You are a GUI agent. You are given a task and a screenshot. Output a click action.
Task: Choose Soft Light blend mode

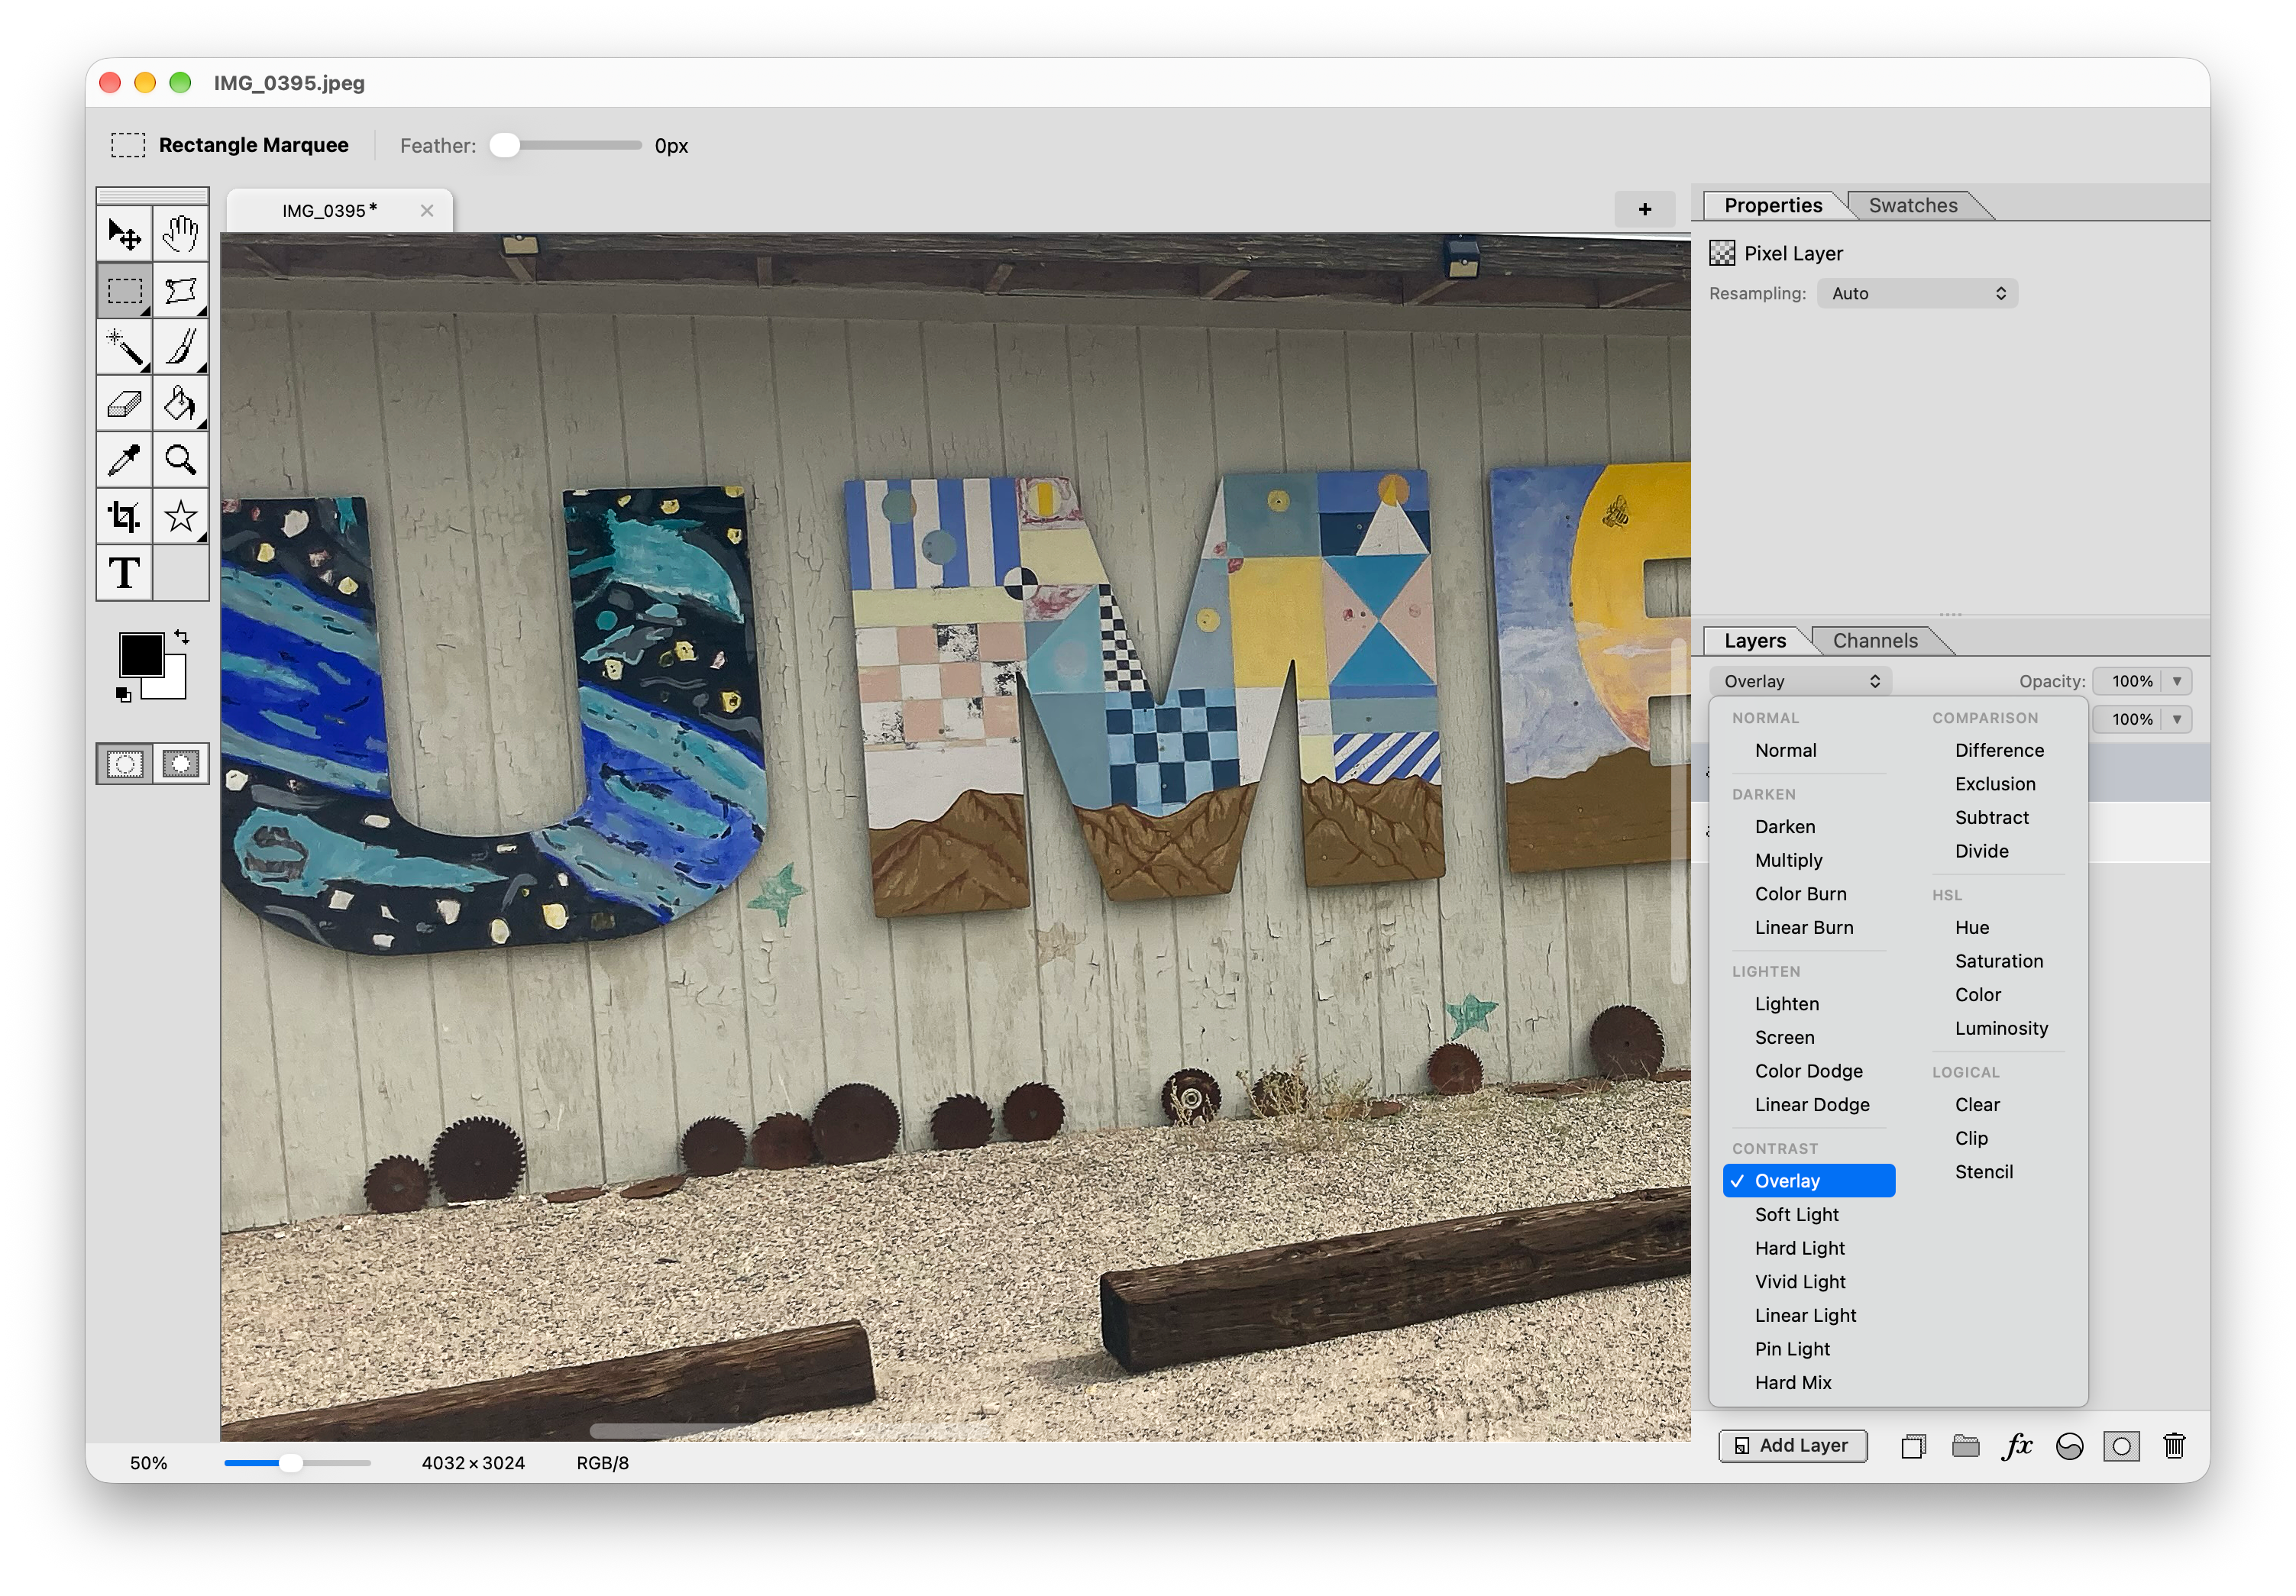pyautogui.click(x=1796, y=1214)
